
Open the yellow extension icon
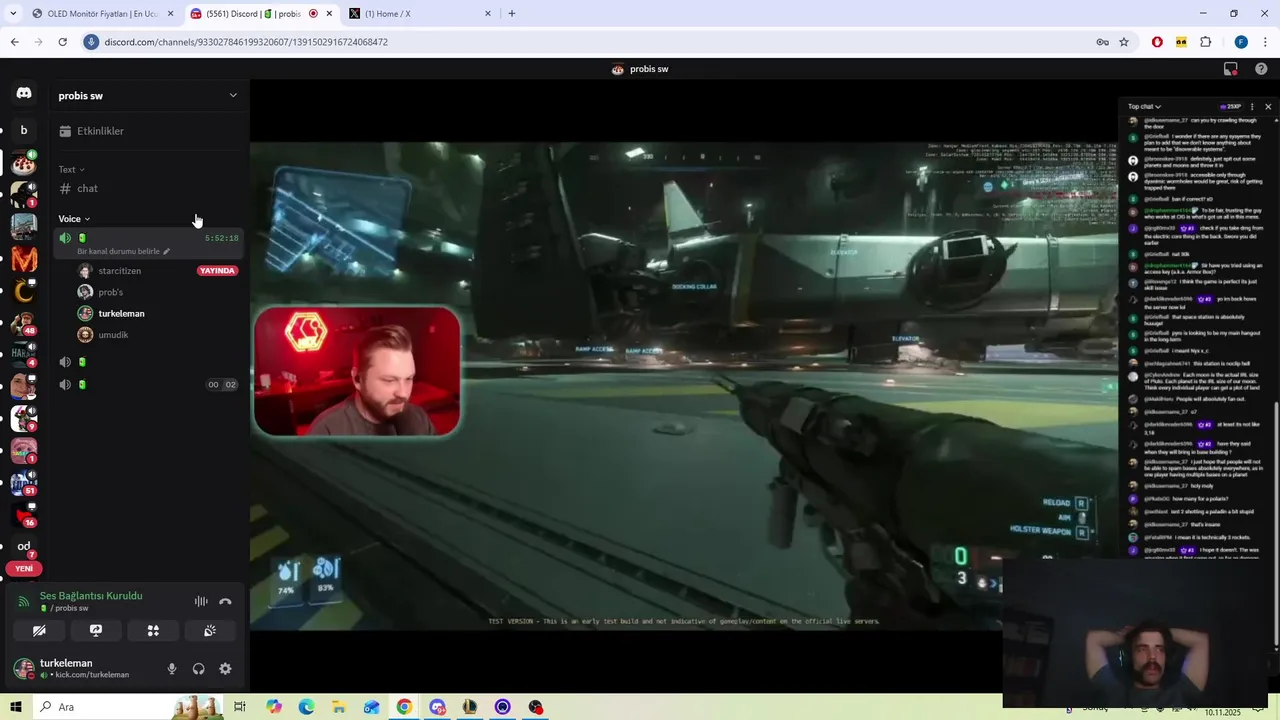[x=1181, y=42]
